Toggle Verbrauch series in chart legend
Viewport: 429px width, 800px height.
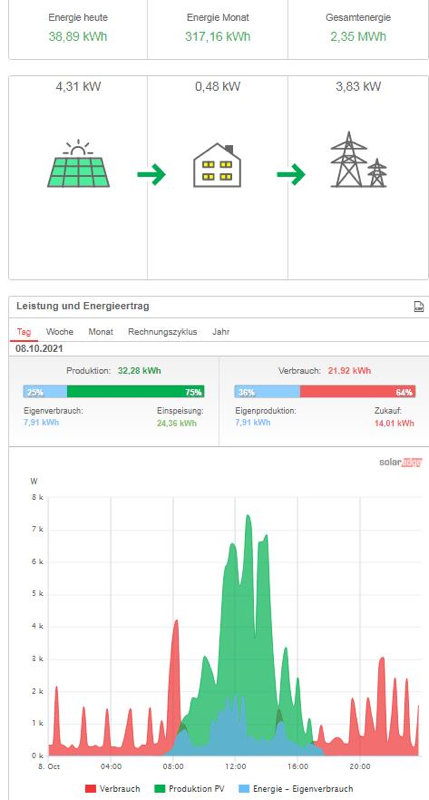(113, 789)
